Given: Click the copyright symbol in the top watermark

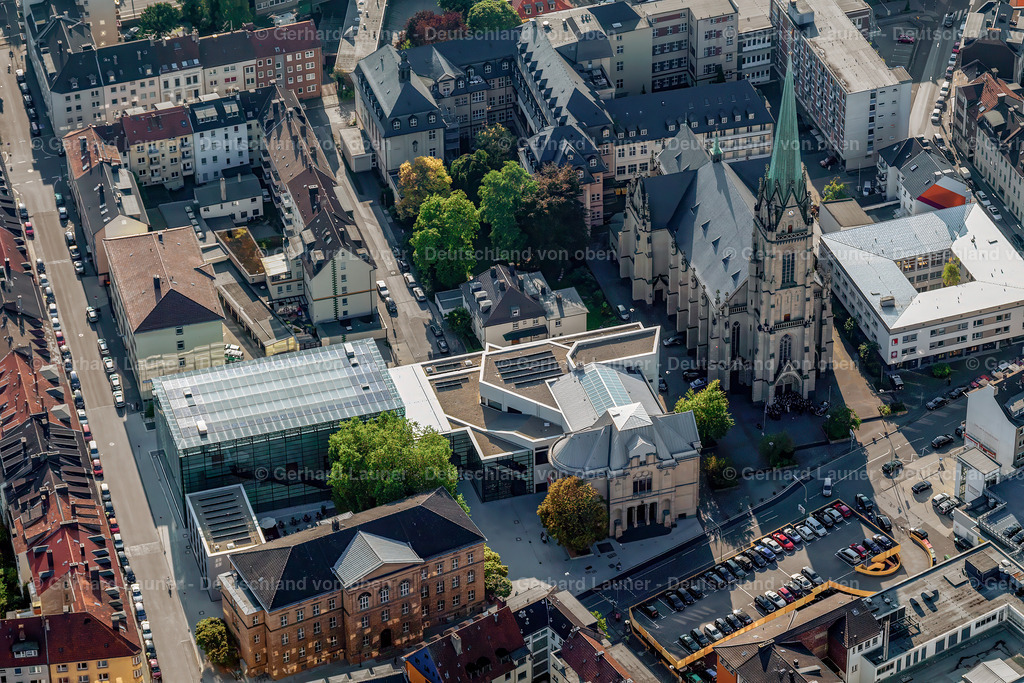Looking at the screenshot, I should tap(263, 36).
